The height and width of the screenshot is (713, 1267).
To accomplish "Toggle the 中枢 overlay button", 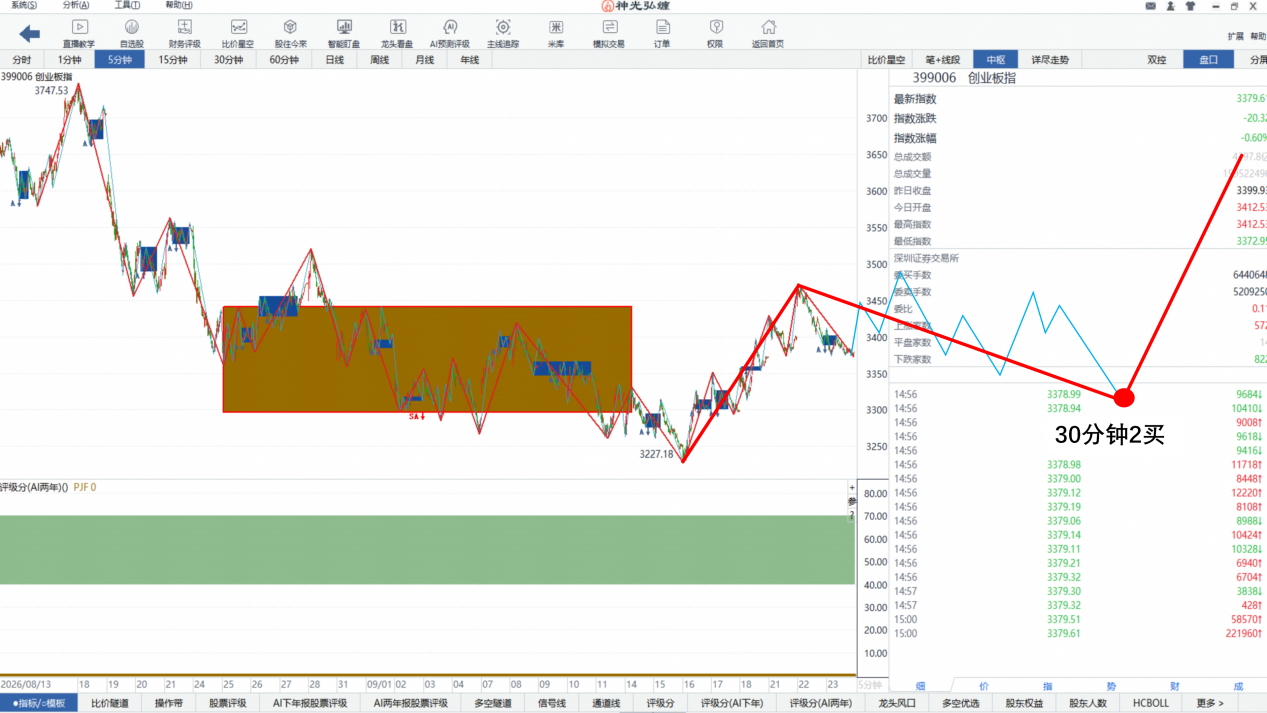I will point(995,60).
